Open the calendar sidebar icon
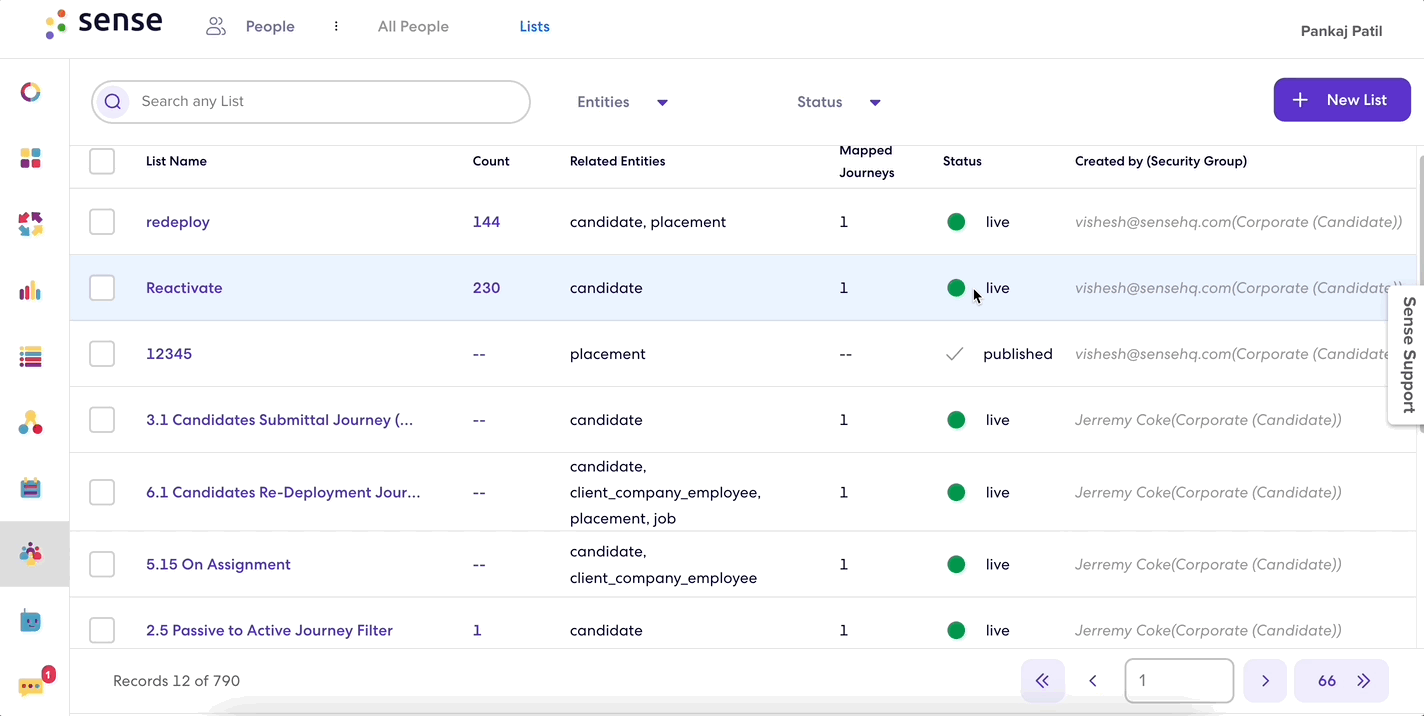Viewport: 1424px width, 716px height. [31, 488]
